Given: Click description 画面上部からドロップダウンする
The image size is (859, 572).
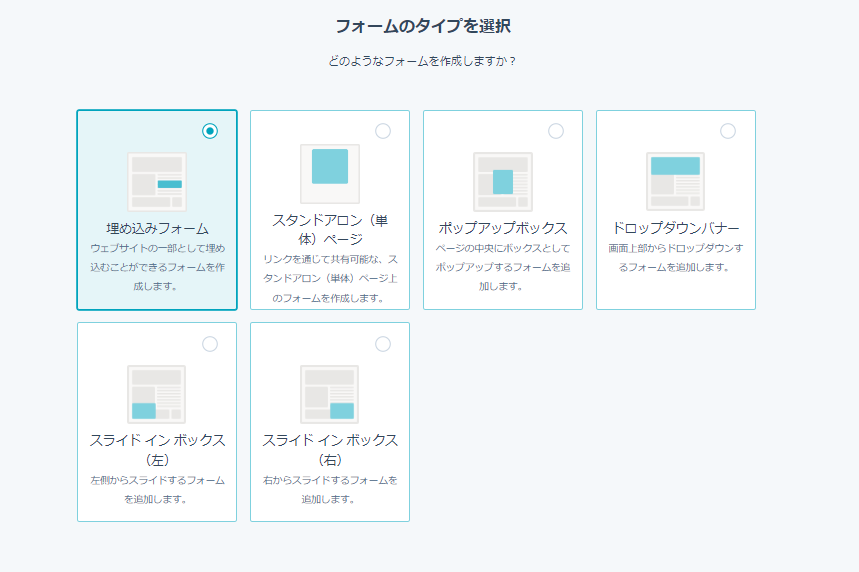Looking at the screenshot, I should point(675,258).
